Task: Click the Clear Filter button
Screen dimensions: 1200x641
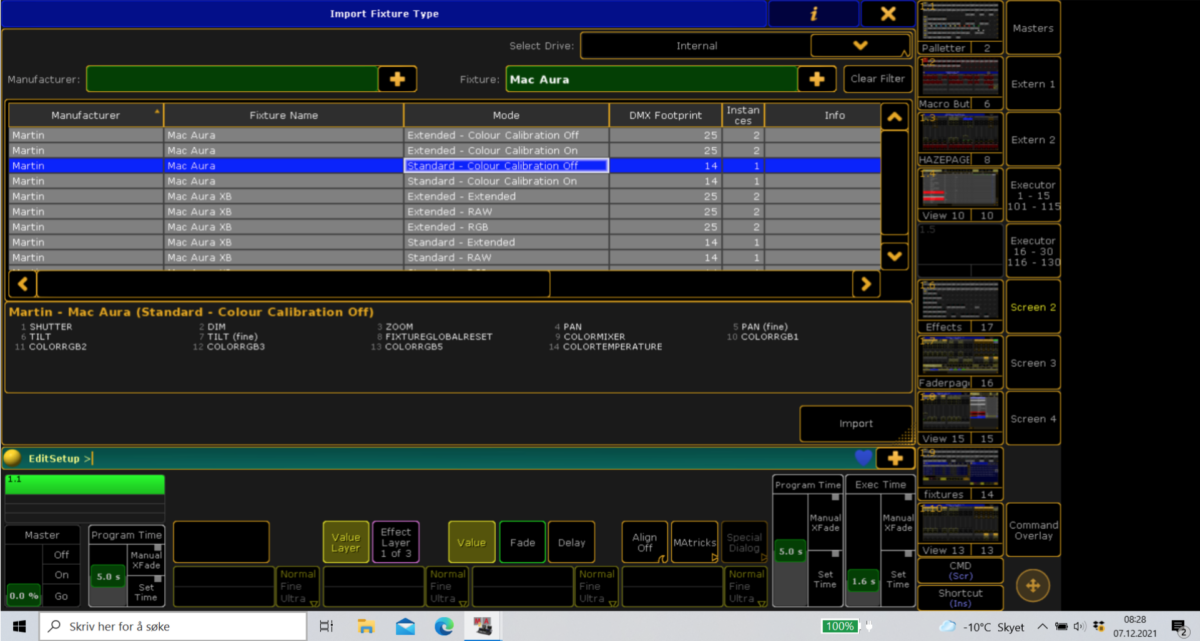Action: point(877,79)
